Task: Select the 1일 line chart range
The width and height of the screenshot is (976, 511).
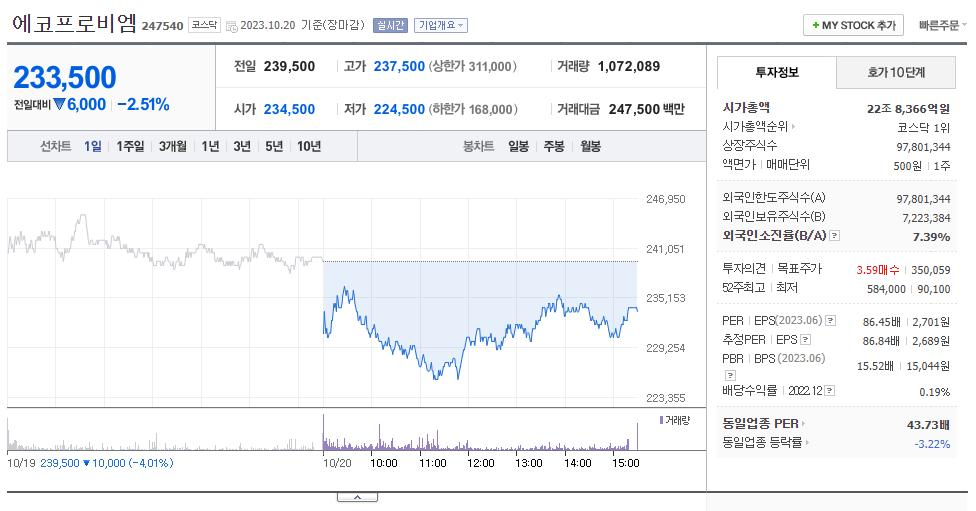Action: pyautogui.click(x=93, y=146)
